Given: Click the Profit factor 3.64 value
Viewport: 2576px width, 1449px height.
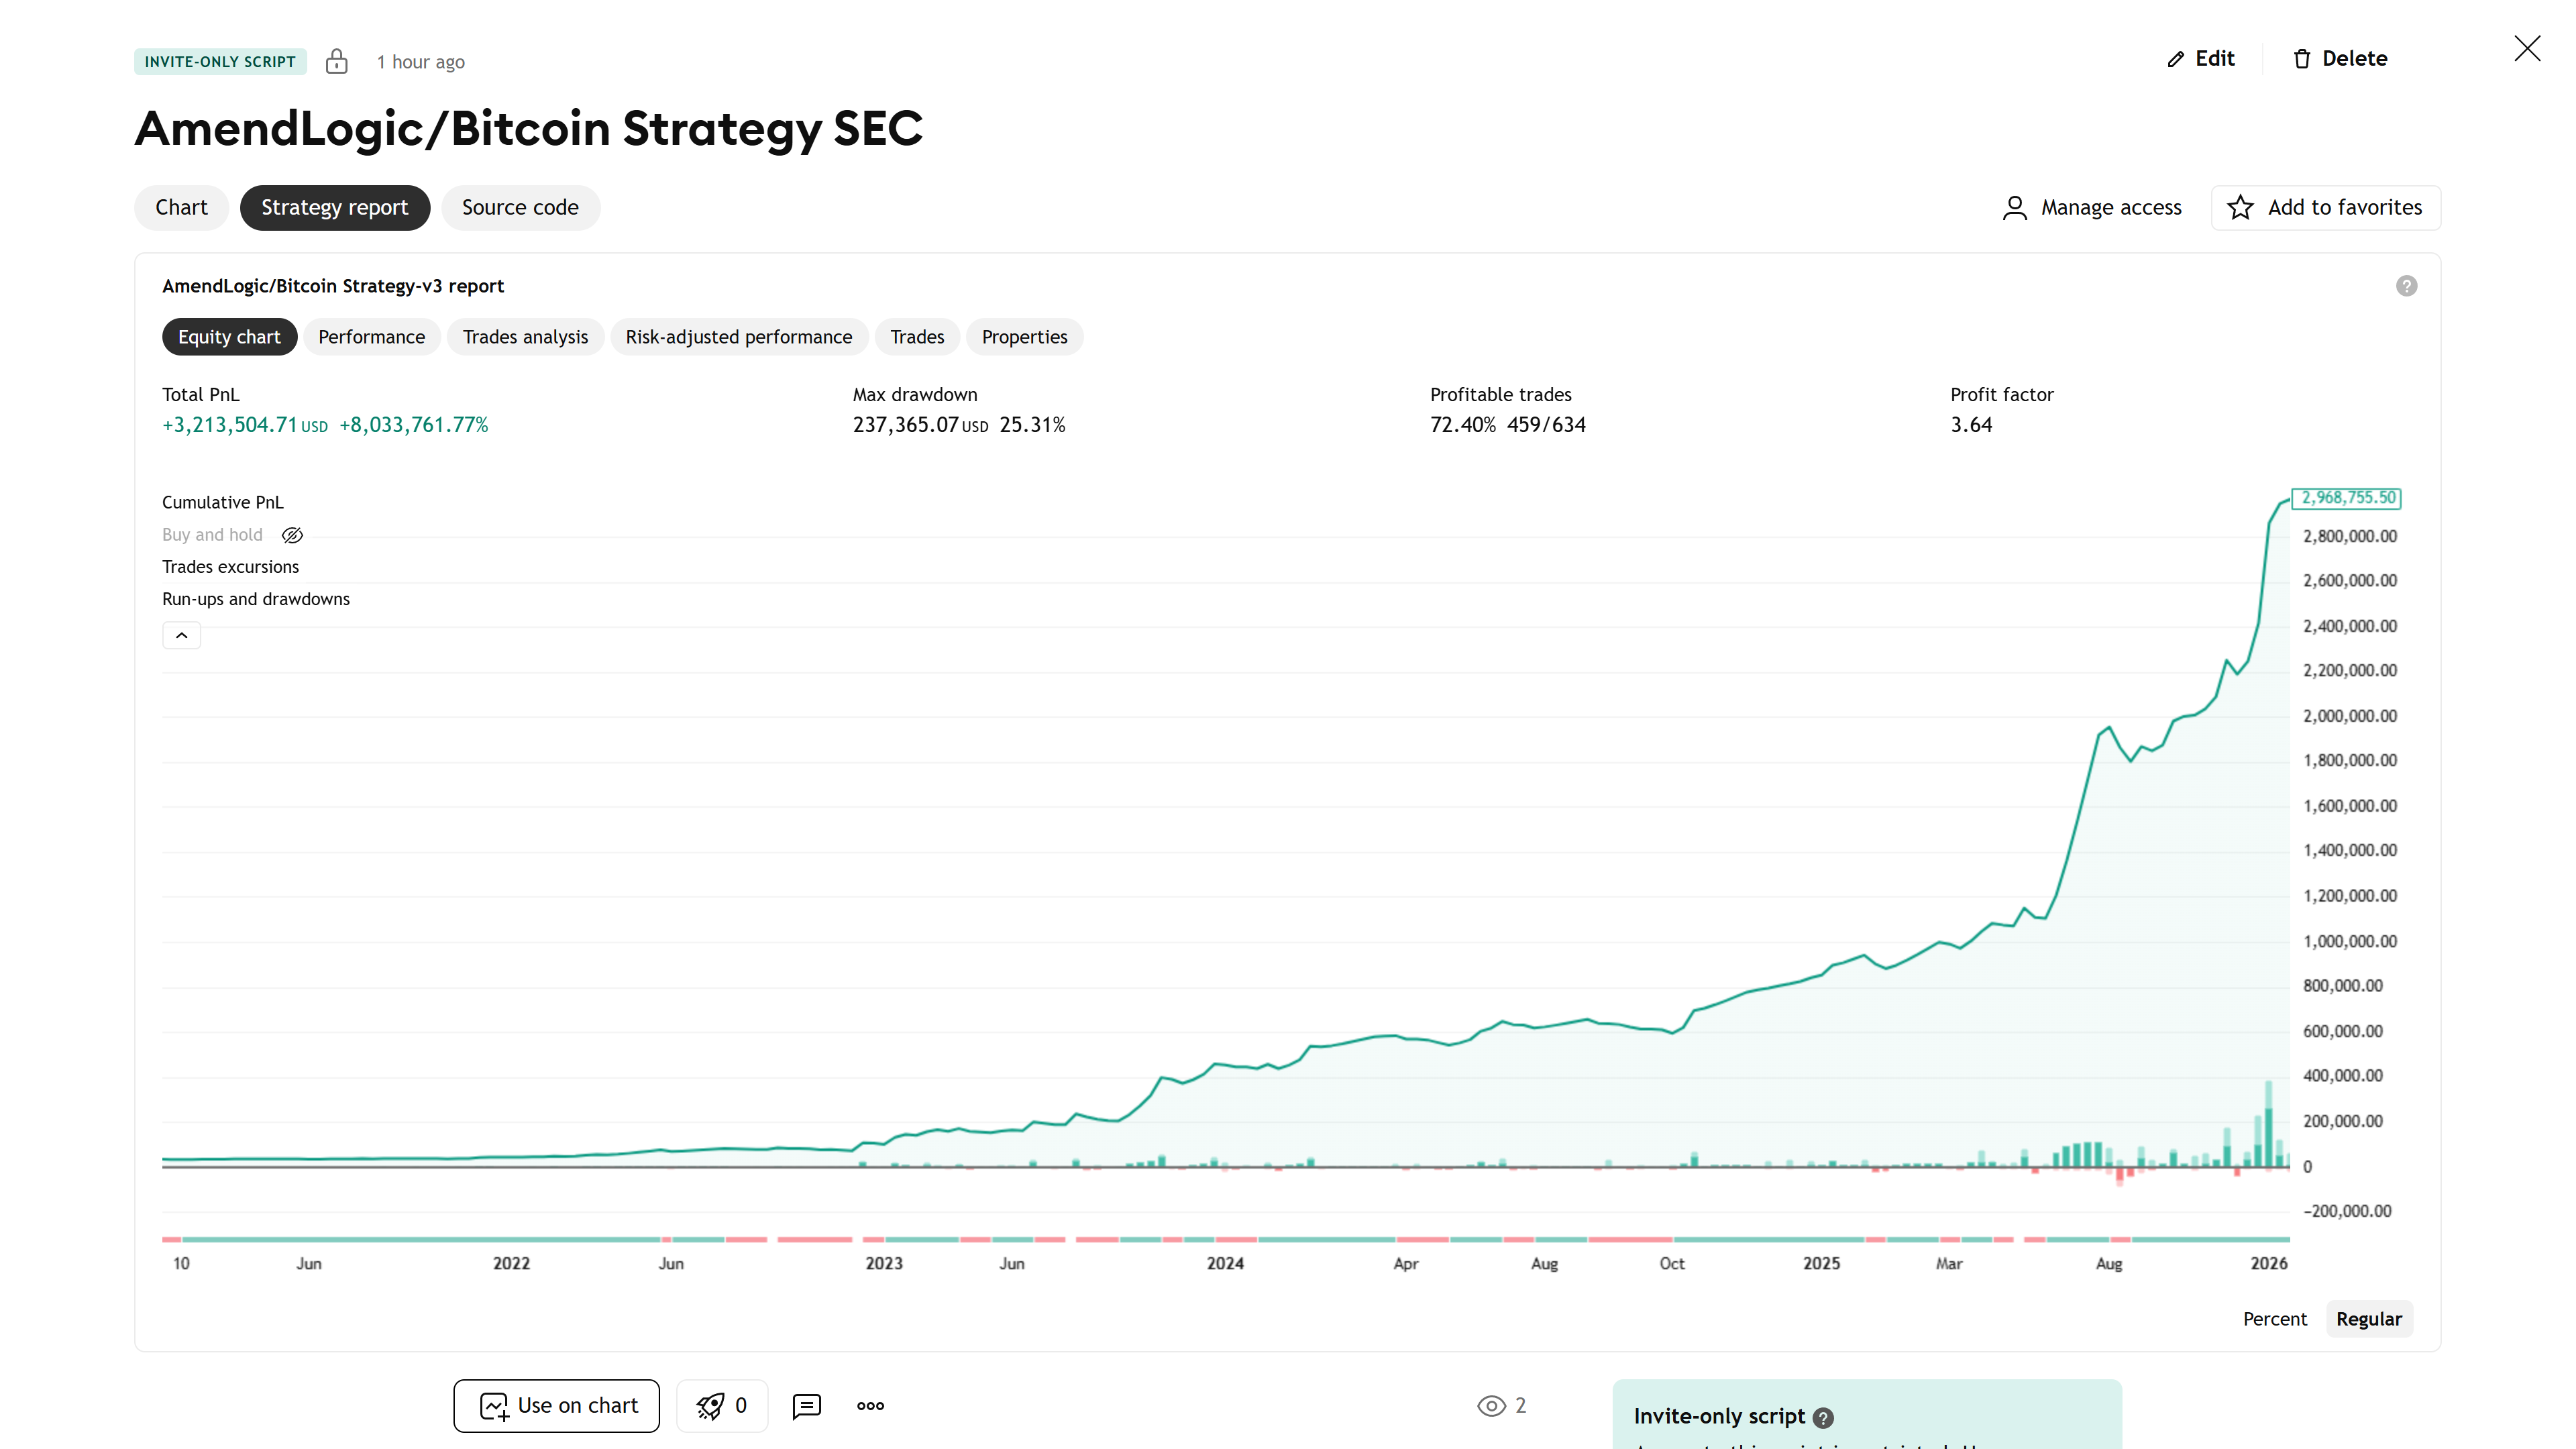Looking at the screenshot, I should point(1971,425).
